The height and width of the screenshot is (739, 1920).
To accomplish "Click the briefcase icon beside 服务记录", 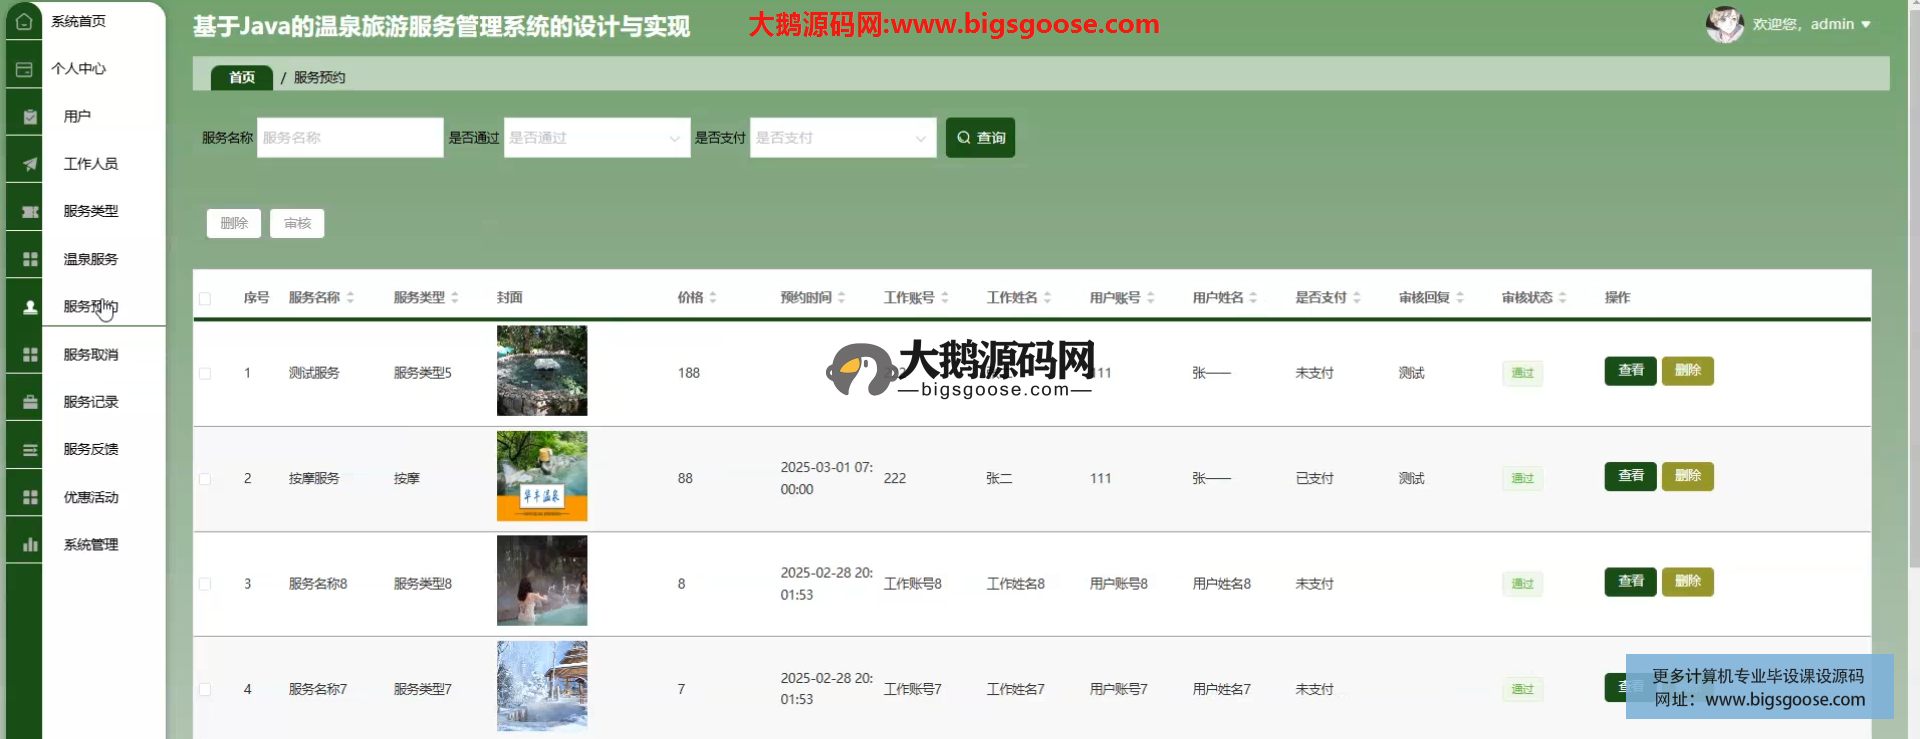I will pos(30,402).
